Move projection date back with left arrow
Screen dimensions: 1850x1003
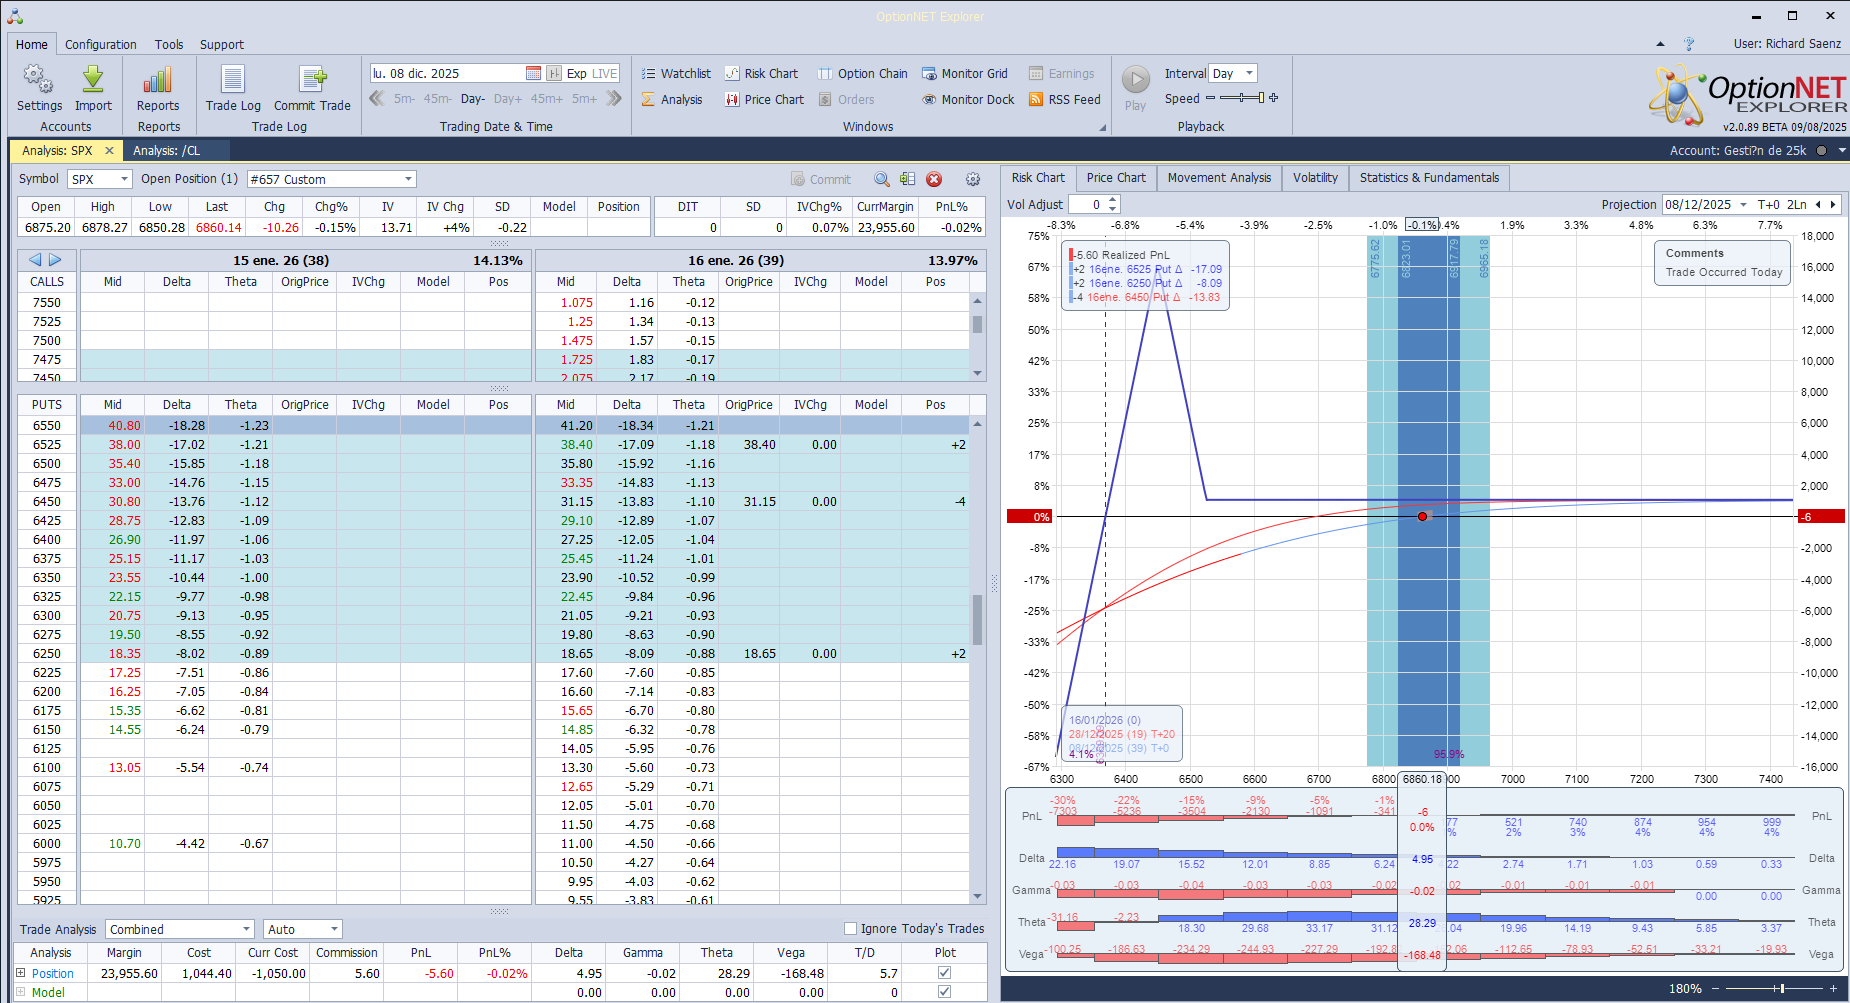click(x=1818, y=204)
